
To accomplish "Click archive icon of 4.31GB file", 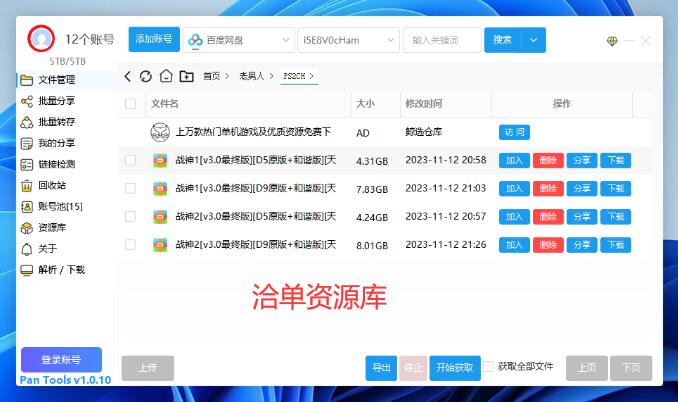I will [160, 160].
